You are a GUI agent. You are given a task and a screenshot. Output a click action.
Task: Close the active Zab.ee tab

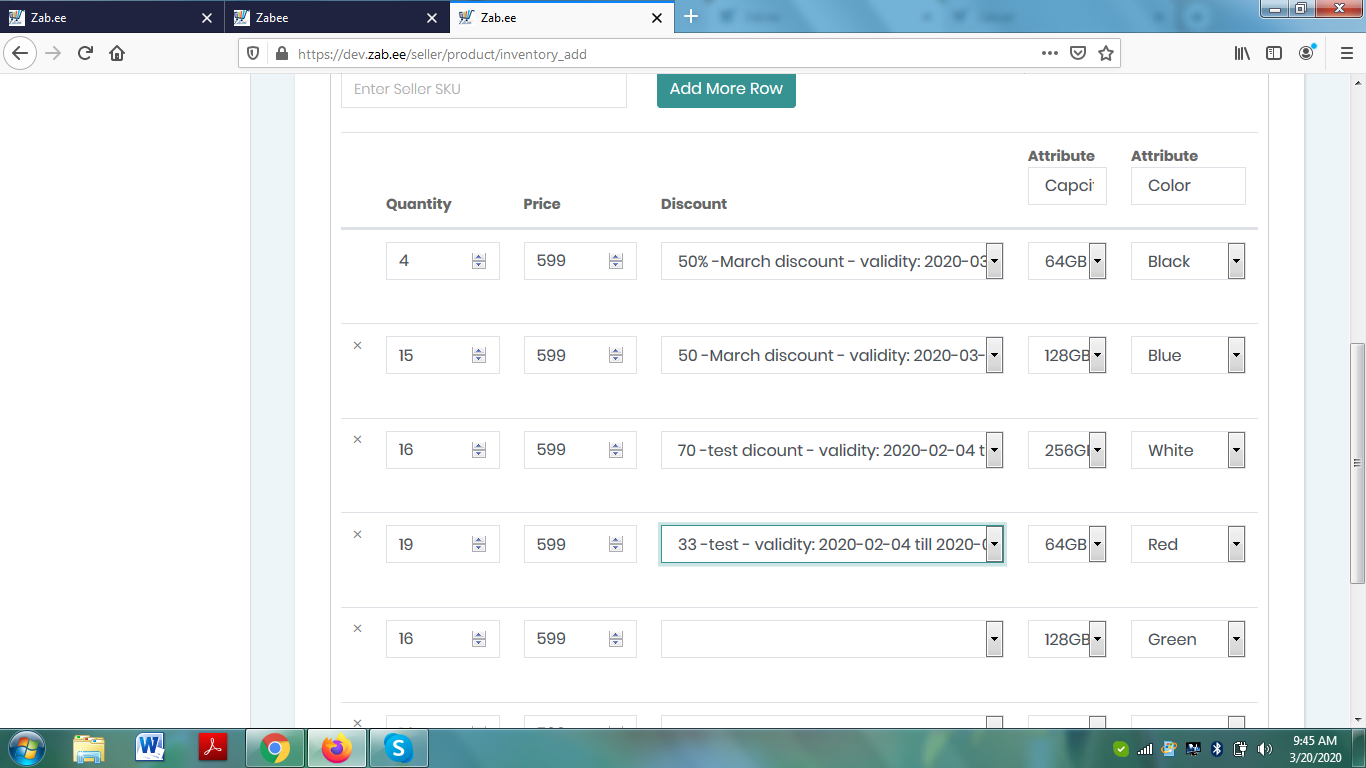(x=657, y=17)
